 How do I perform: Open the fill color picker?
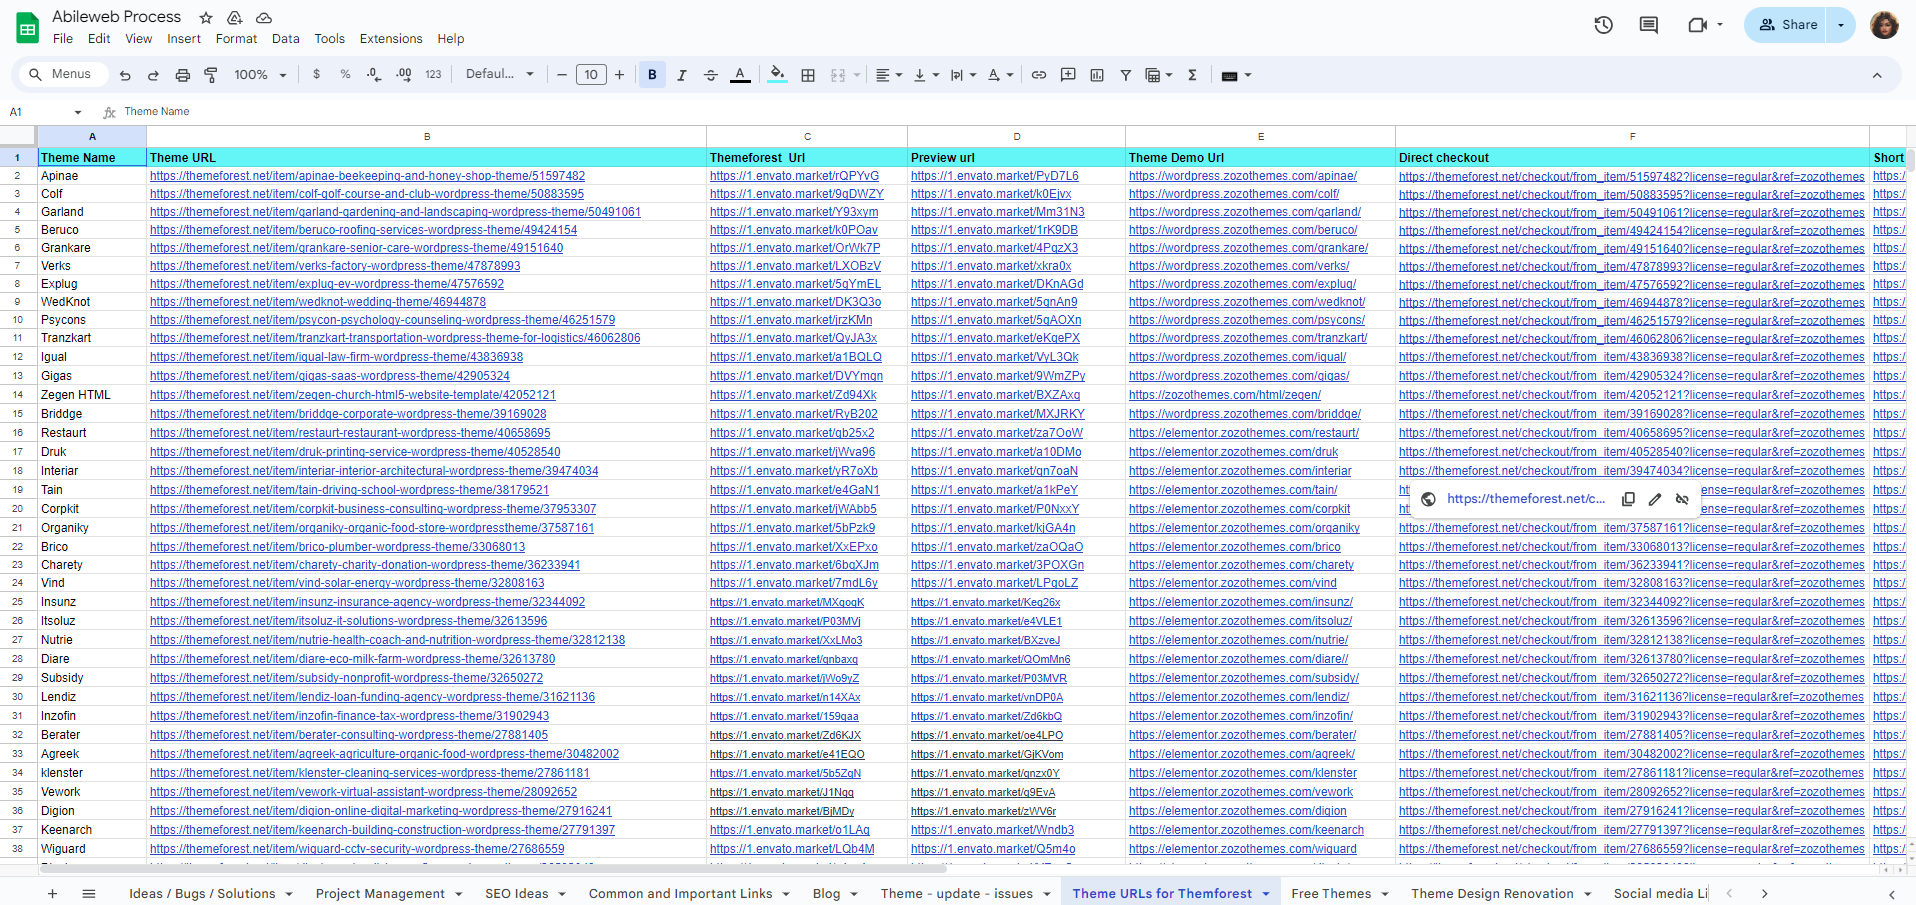(777, 75)
